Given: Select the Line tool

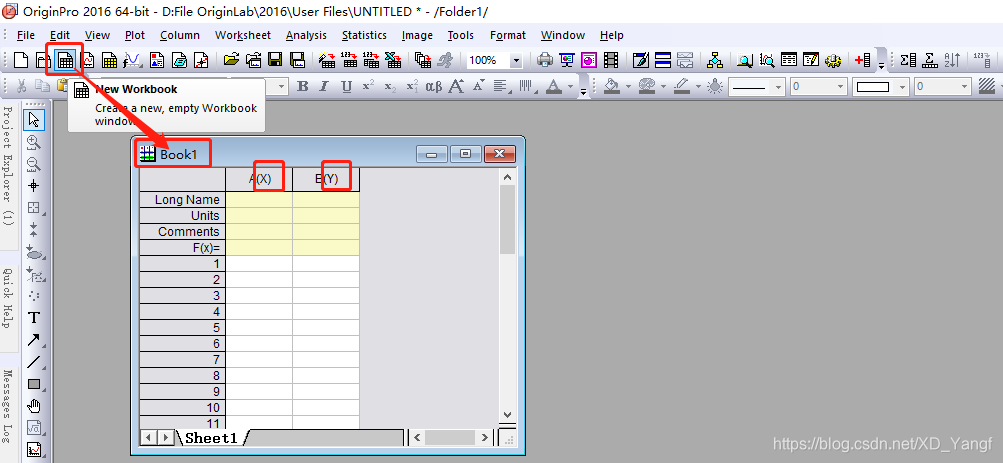Looking at the screenshot, I should pos(34,363).
